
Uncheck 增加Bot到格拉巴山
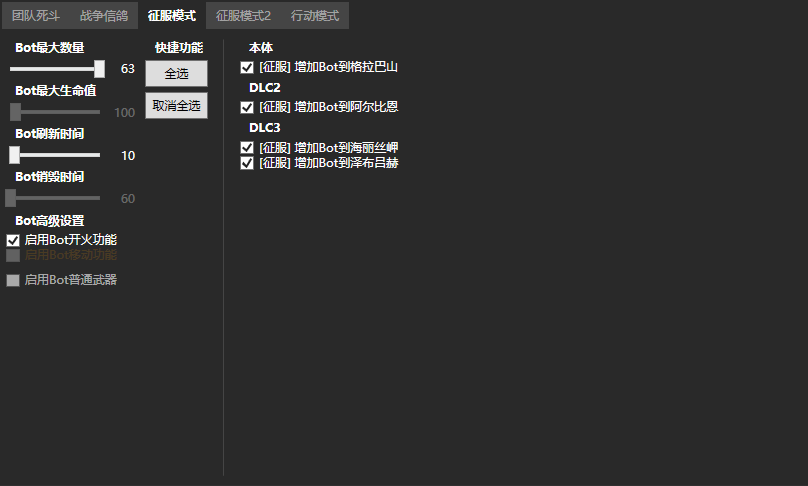247,67
